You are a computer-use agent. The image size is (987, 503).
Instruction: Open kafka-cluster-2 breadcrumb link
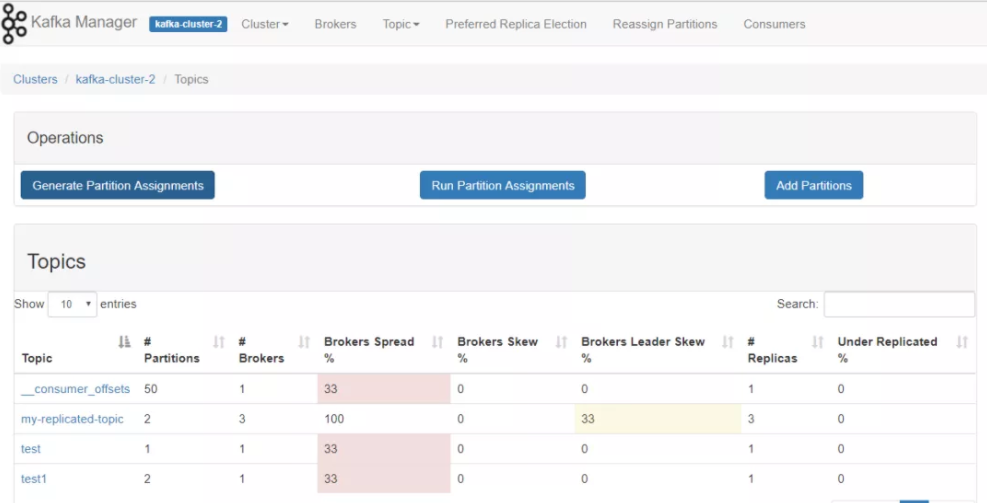[x=115, y=79]
